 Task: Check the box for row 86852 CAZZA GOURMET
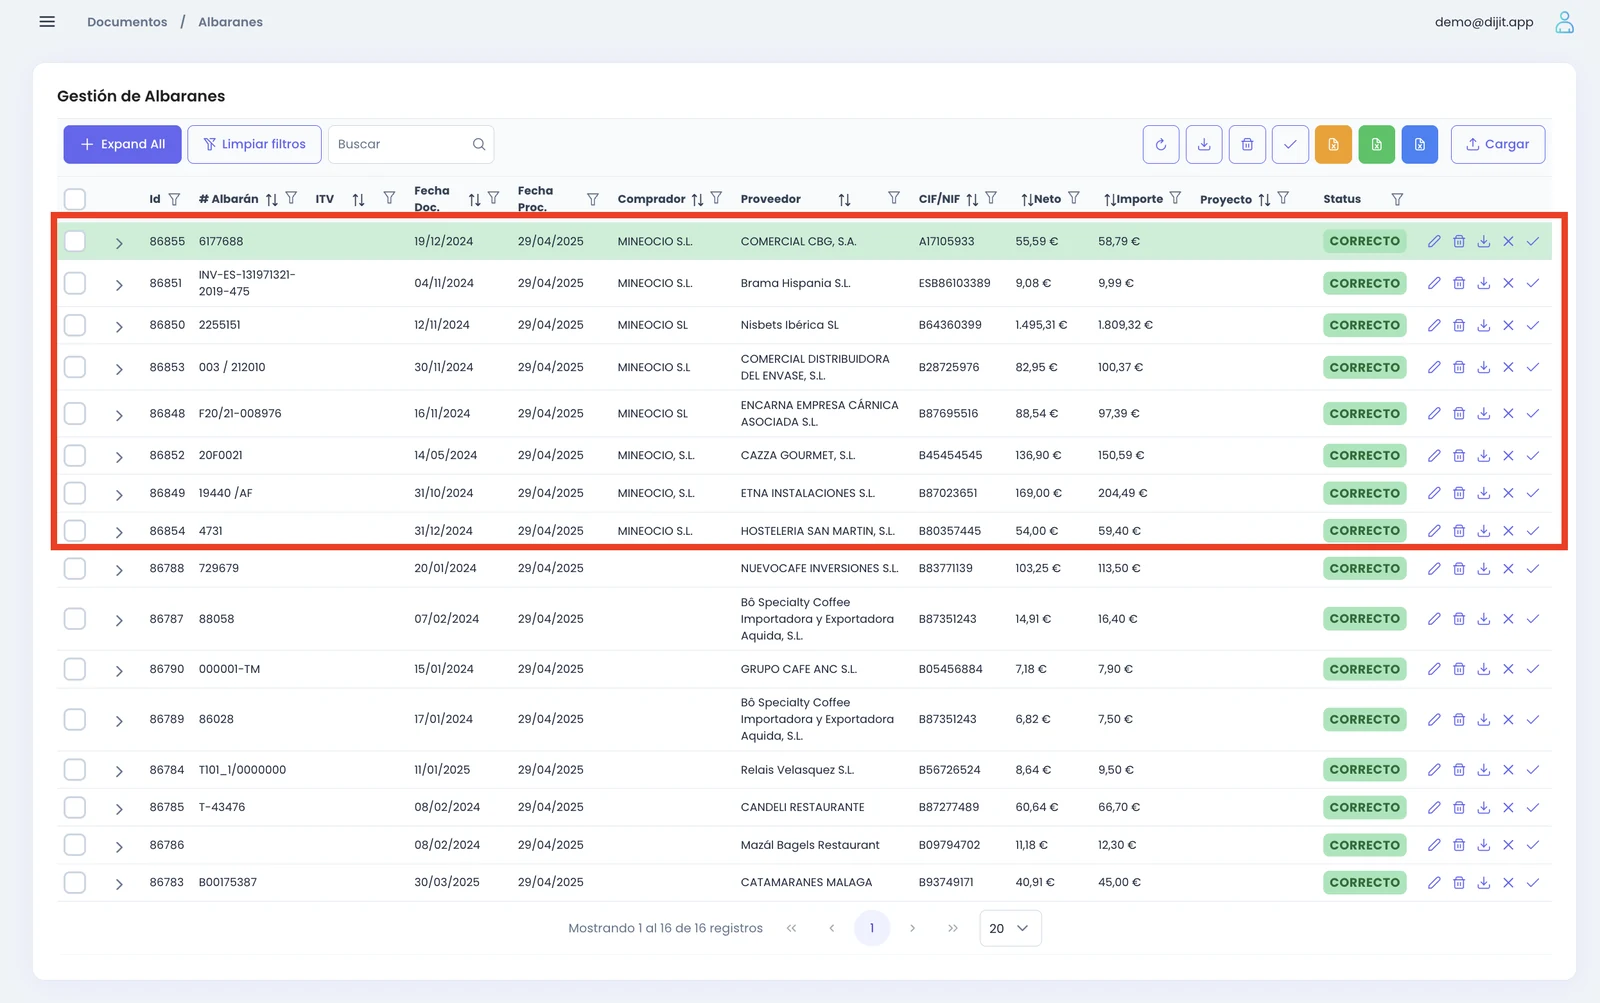[x=75, y=455]
